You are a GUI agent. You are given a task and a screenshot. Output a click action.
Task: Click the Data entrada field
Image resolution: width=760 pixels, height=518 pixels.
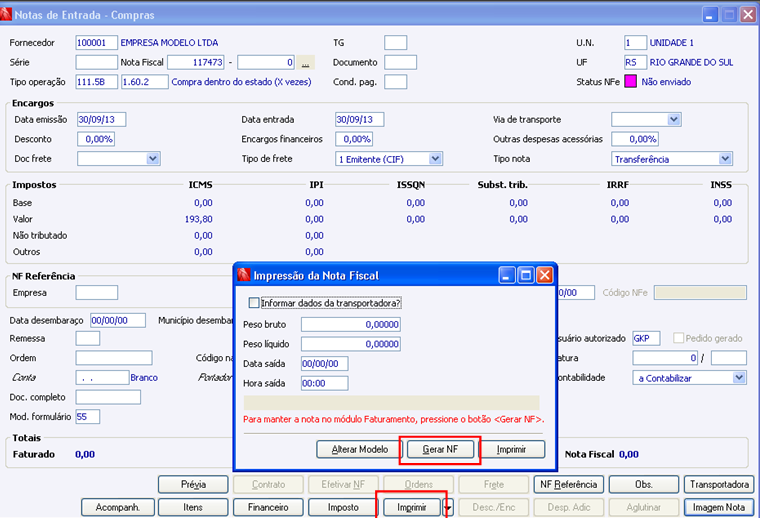tap(359, 119)
